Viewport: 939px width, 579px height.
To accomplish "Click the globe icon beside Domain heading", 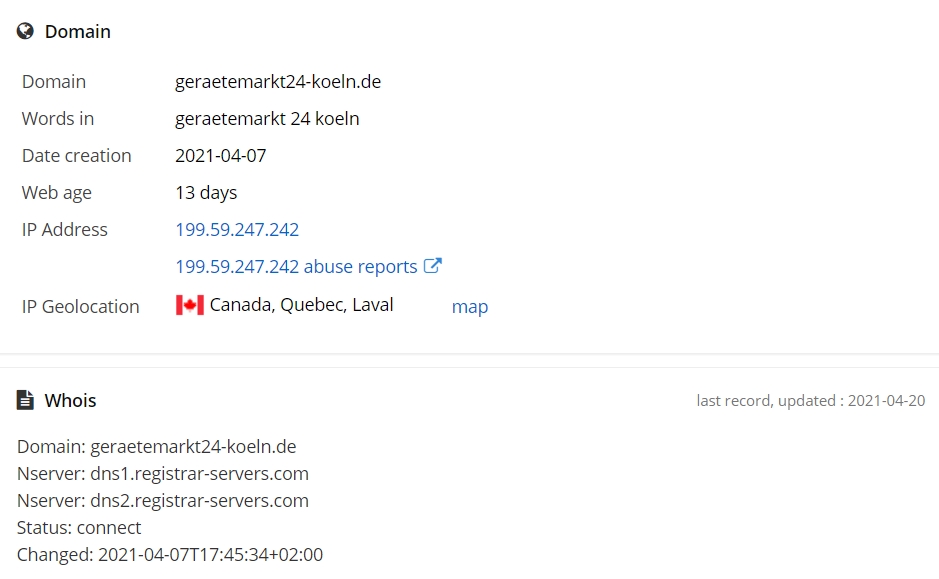I will click(x=25, y=32).
